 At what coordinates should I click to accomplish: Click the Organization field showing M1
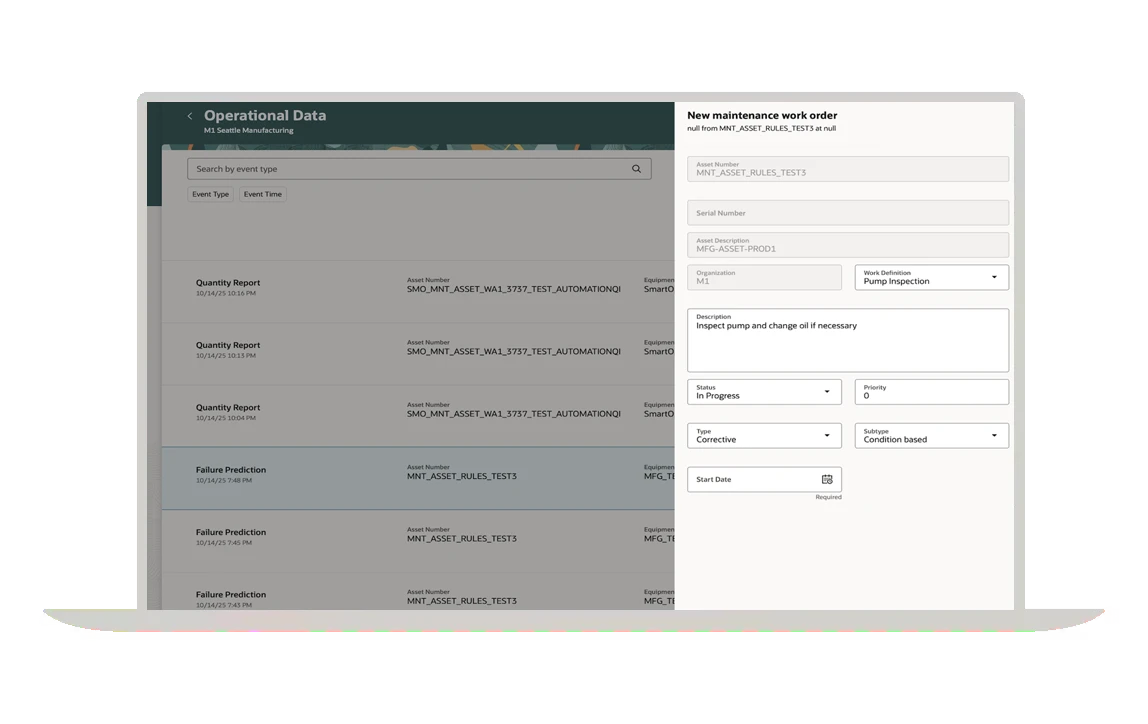pyautogui.click(x=764, y=277)
